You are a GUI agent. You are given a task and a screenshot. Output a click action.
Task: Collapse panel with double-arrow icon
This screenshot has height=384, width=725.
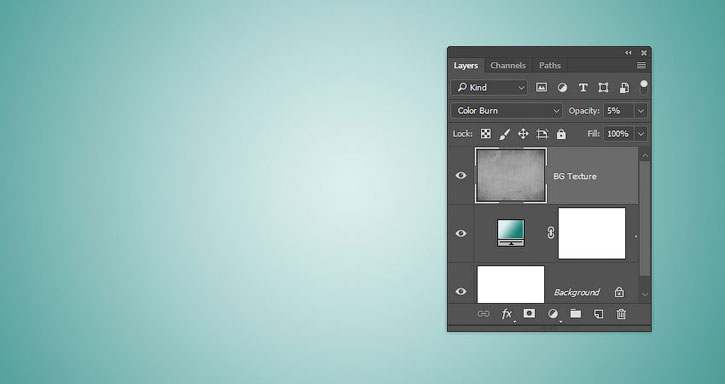[628, 53]
